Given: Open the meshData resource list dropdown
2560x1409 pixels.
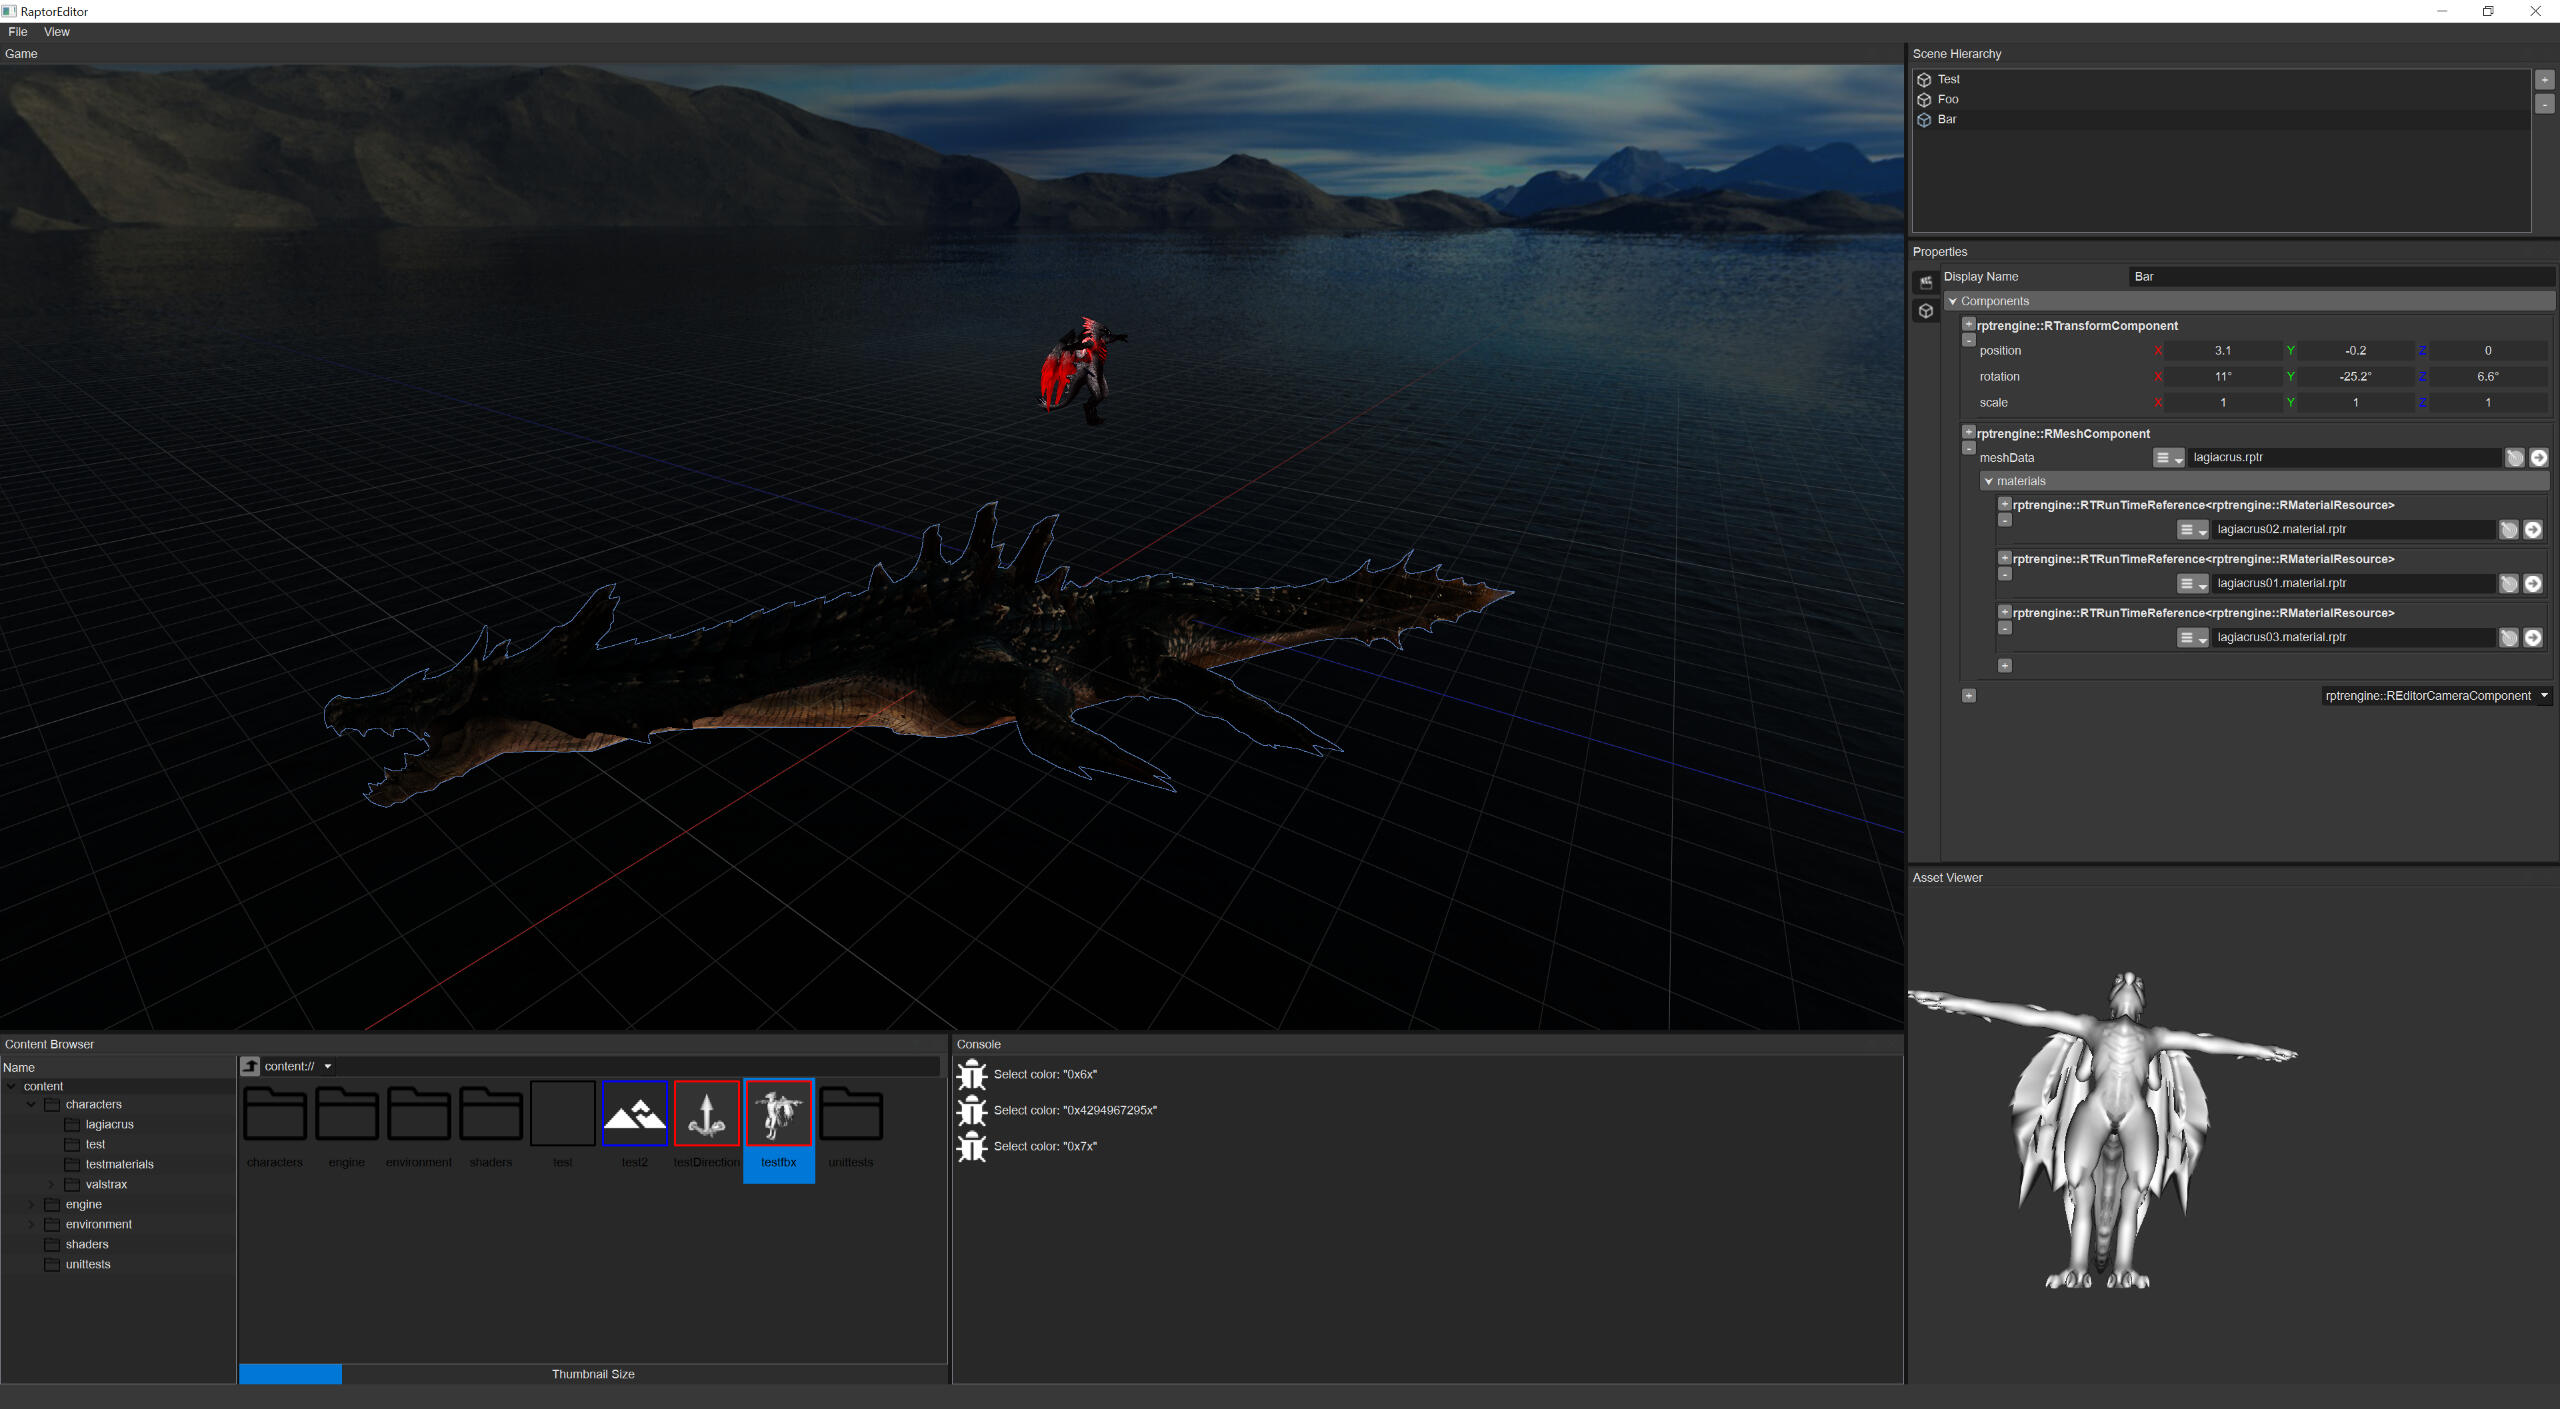Looking at the screenshot, I should pyautogui.click(x=2169, y=458).
